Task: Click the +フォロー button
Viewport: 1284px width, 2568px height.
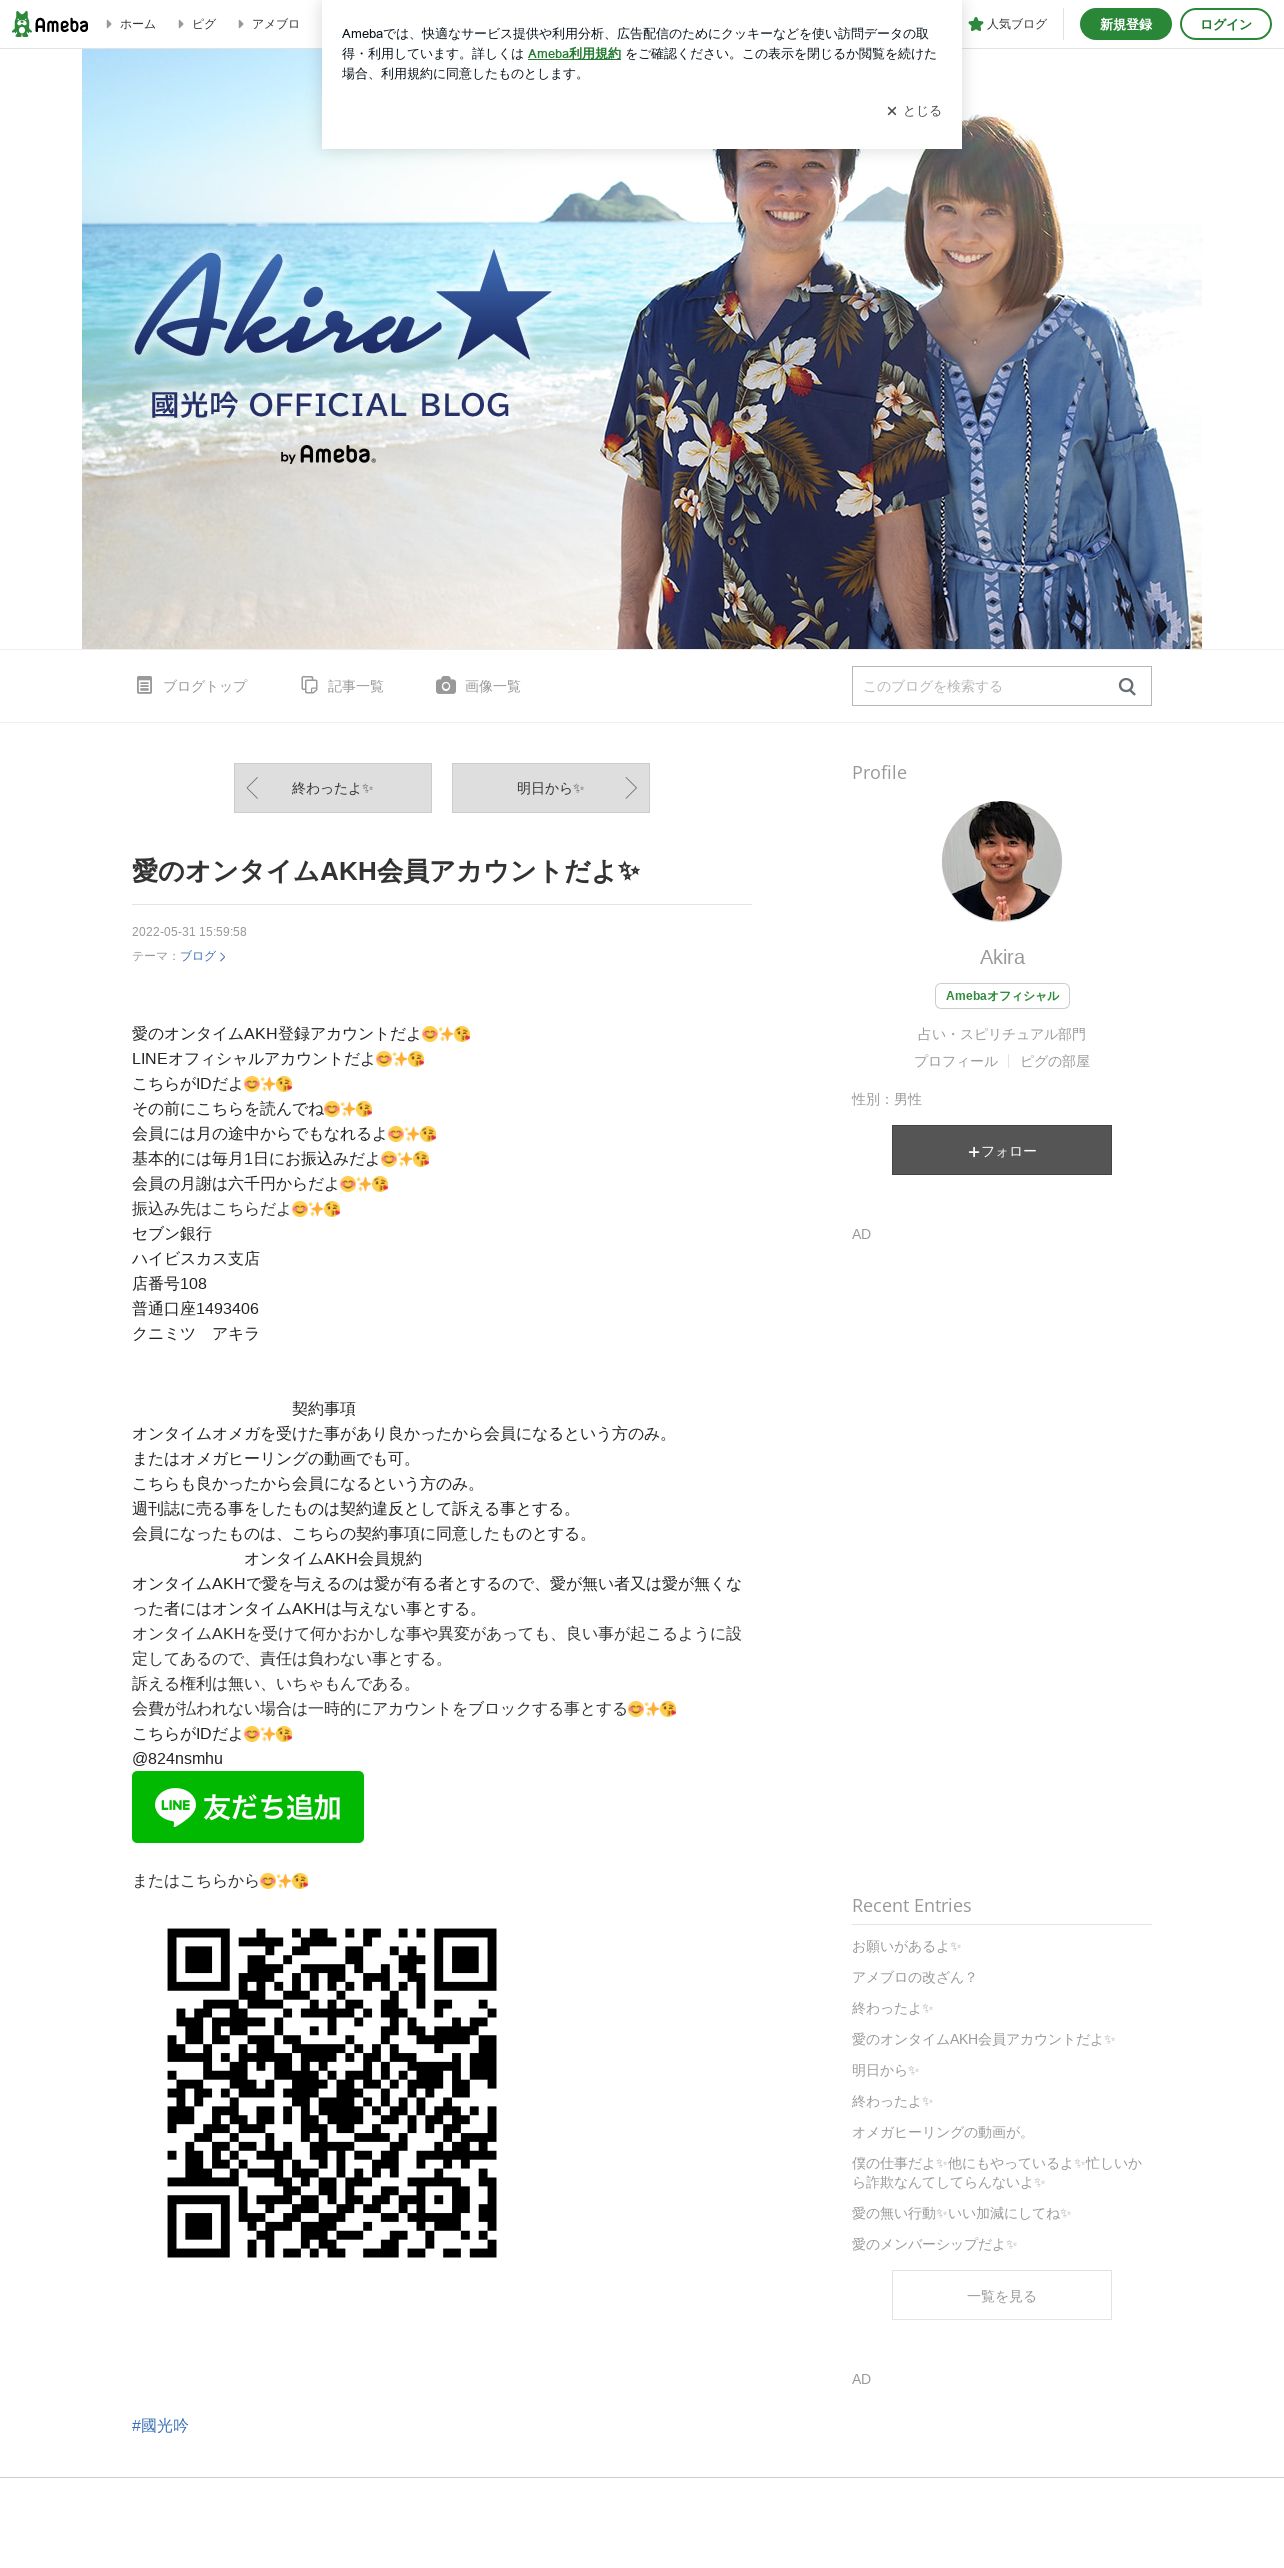Action: pos(1002,1150)
